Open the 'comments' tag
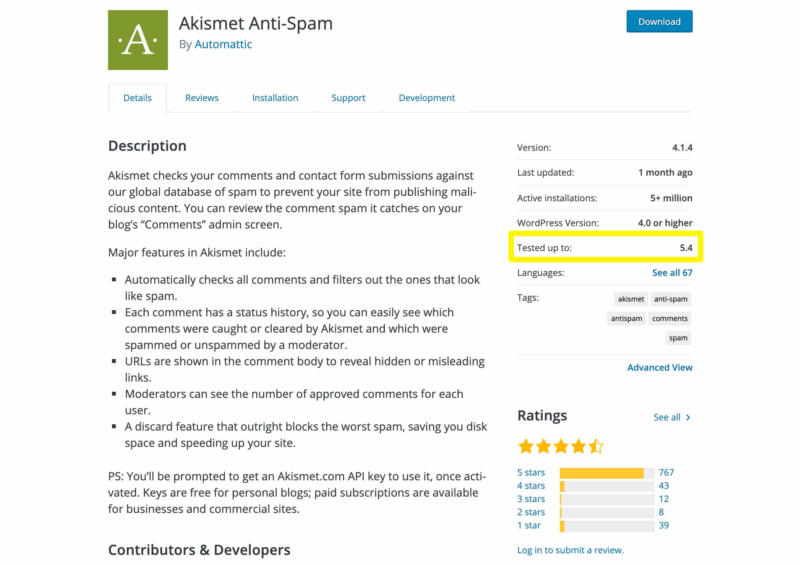 [670, 318]
